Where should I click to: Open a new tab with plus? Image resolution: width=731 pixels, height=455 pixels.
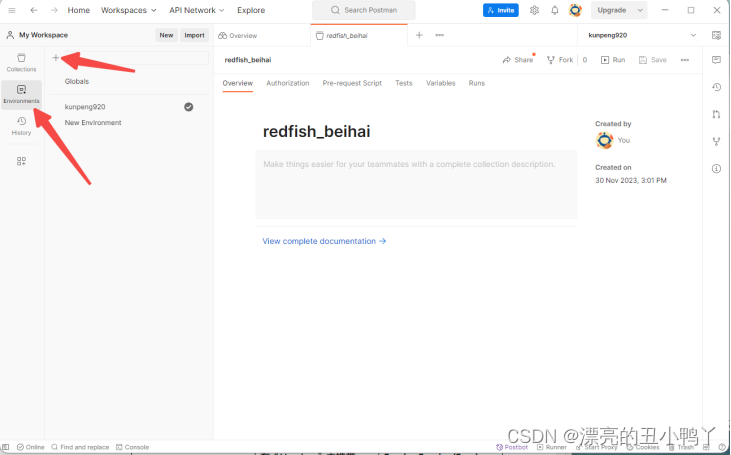419,35
